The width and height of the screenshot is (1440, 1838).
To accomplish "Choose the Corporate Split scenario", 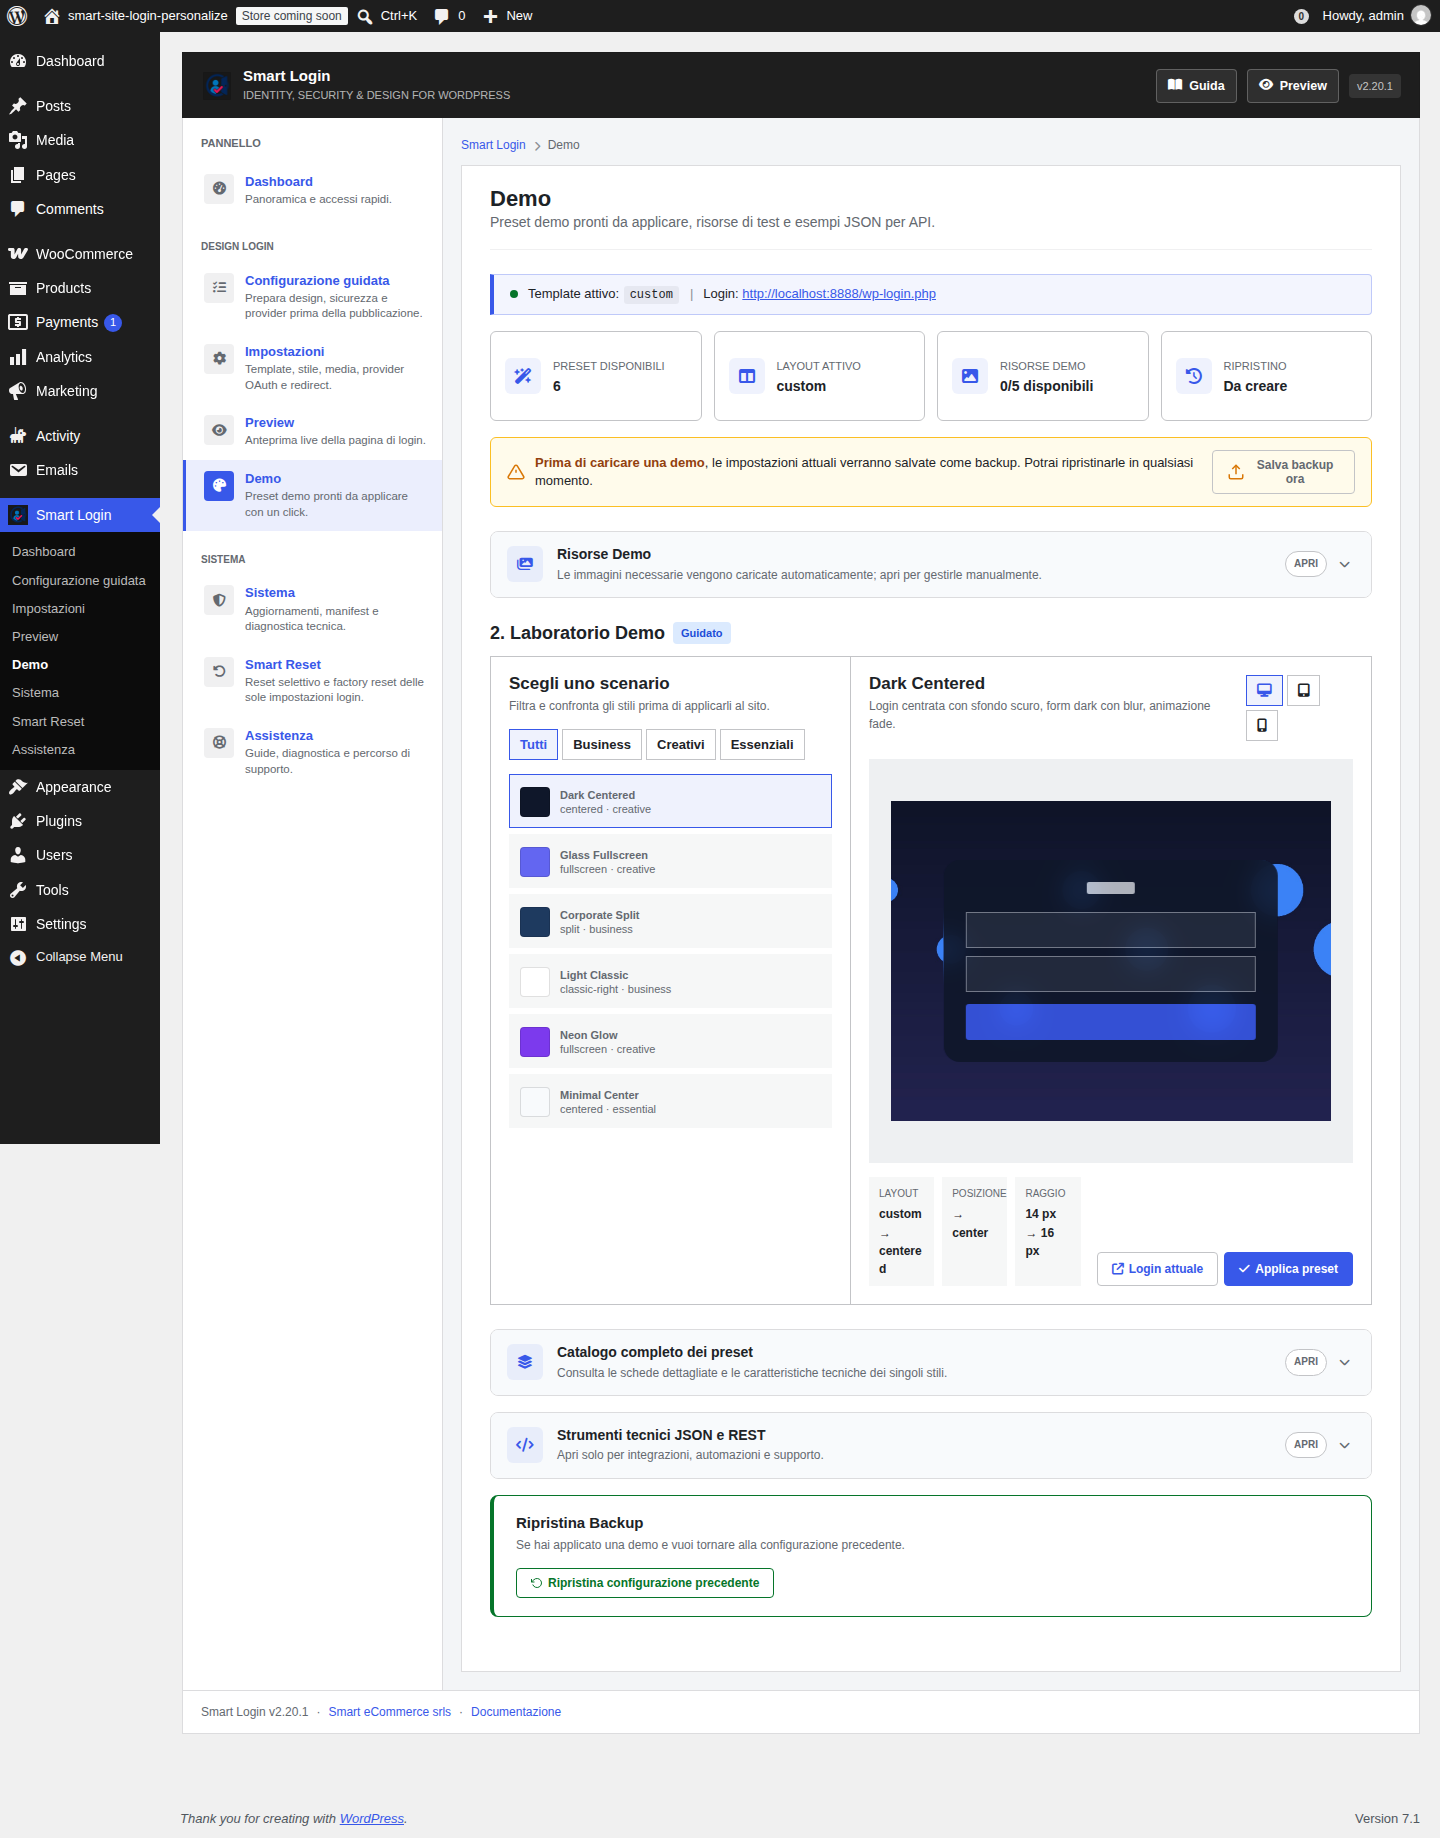I will pos(670,921).
